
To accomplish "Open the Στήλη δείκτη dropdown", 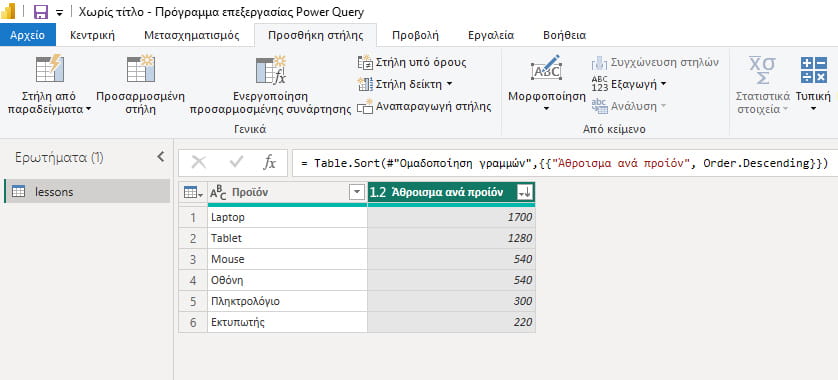I will tap(449, 84).
